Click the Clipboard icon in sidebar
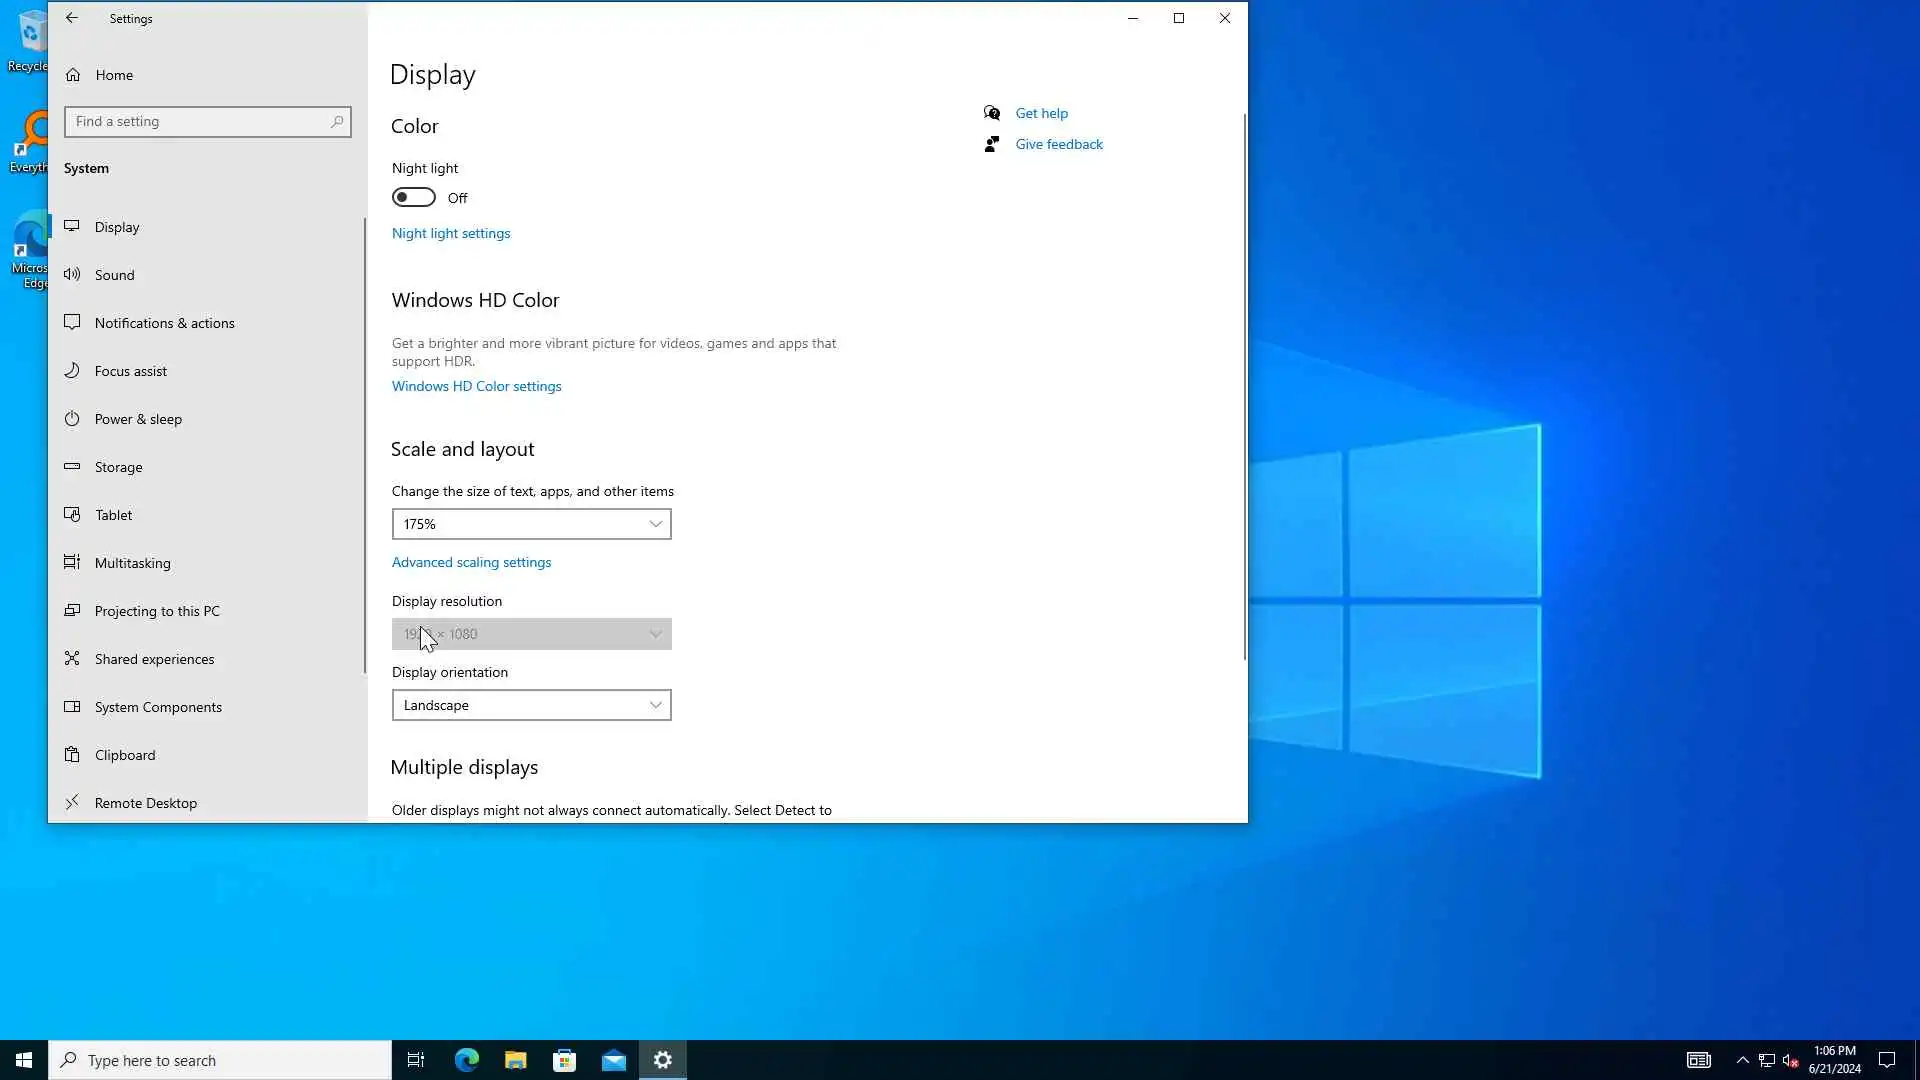 (72, 755)
